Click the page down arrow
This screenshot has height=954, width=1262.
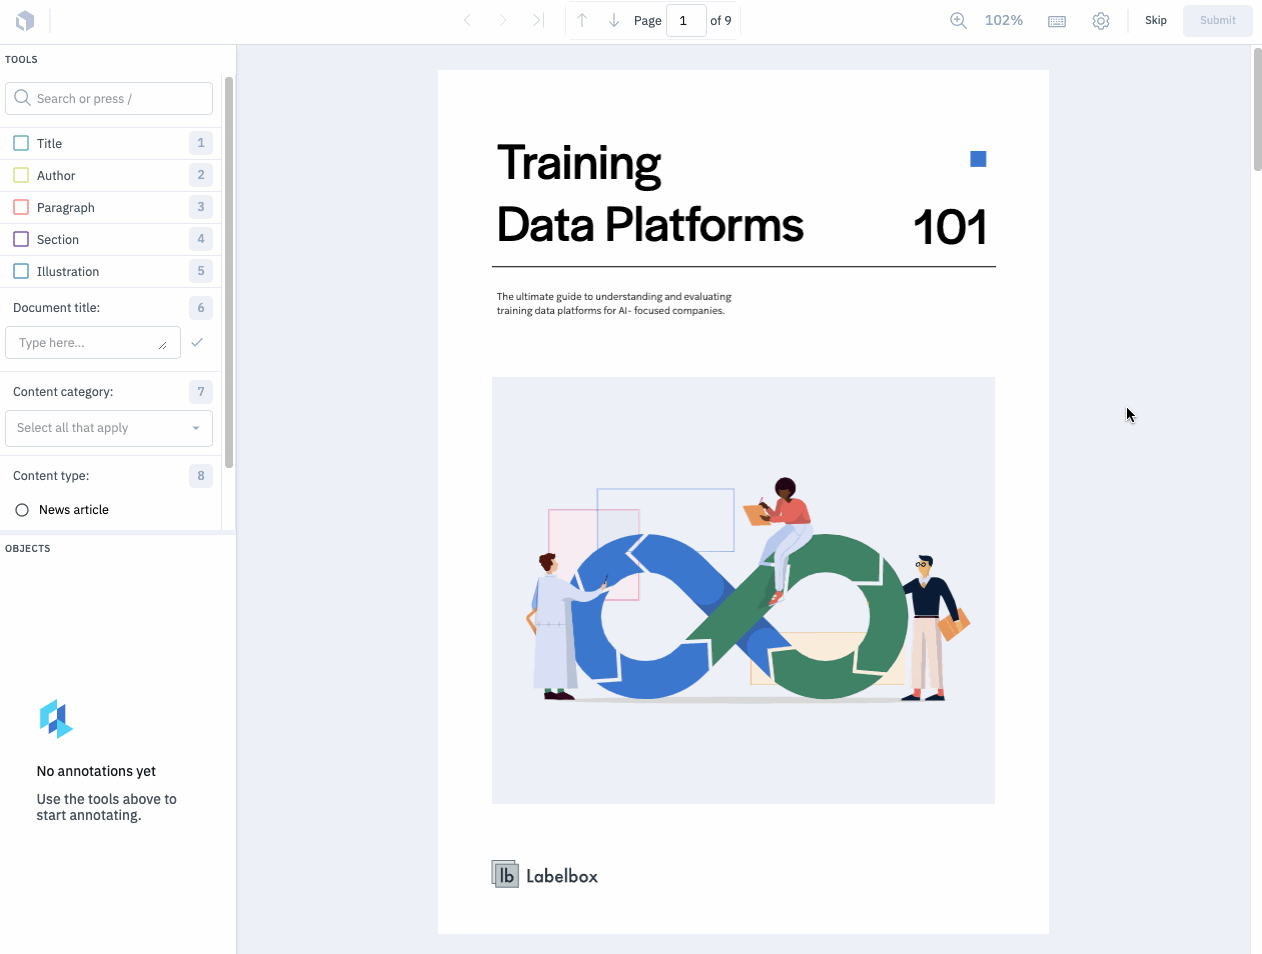pyautogui.click(x=614, y=20)
